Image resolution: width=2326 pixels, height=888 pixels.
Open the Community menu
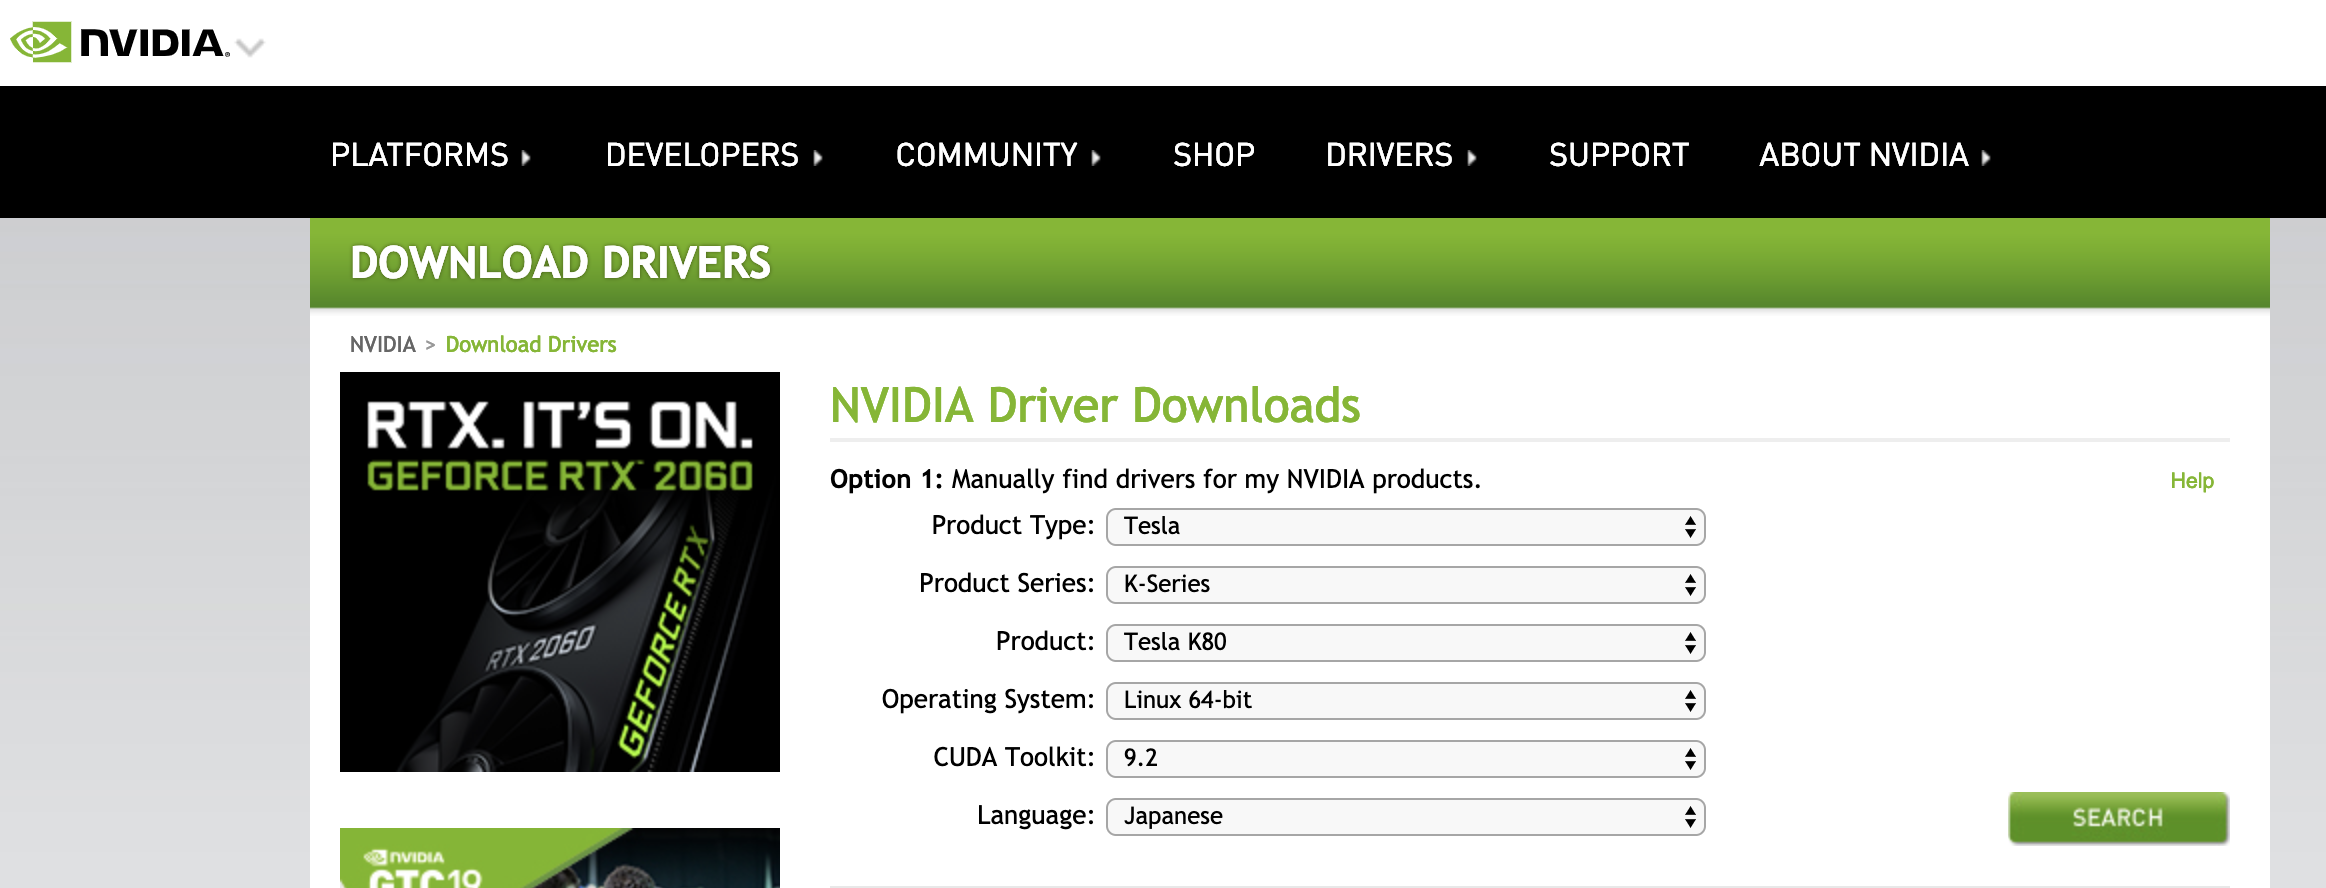pos(998,155)
